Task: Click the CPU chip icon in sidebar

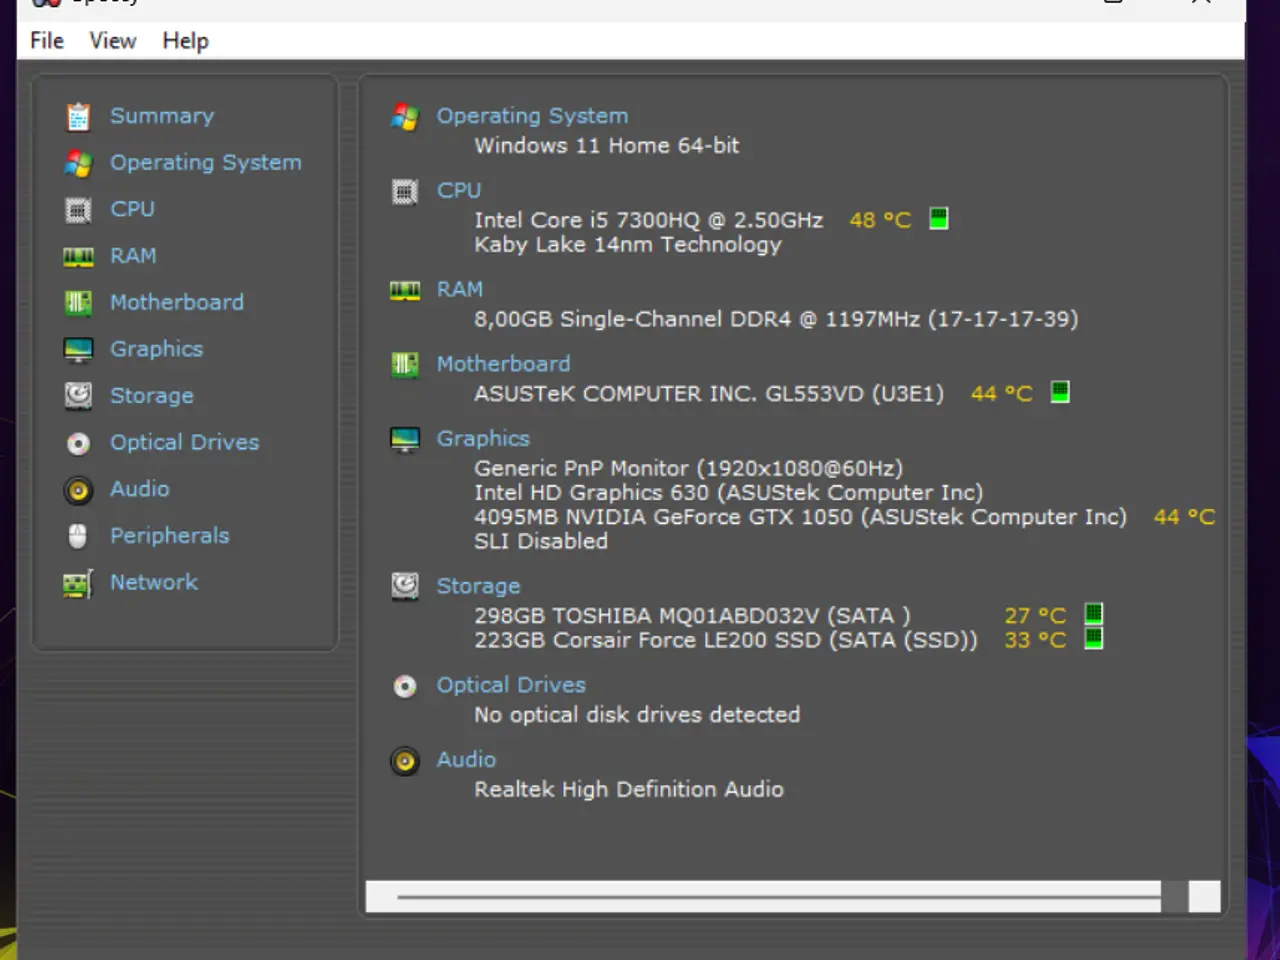Action: (x=78, y=210)
